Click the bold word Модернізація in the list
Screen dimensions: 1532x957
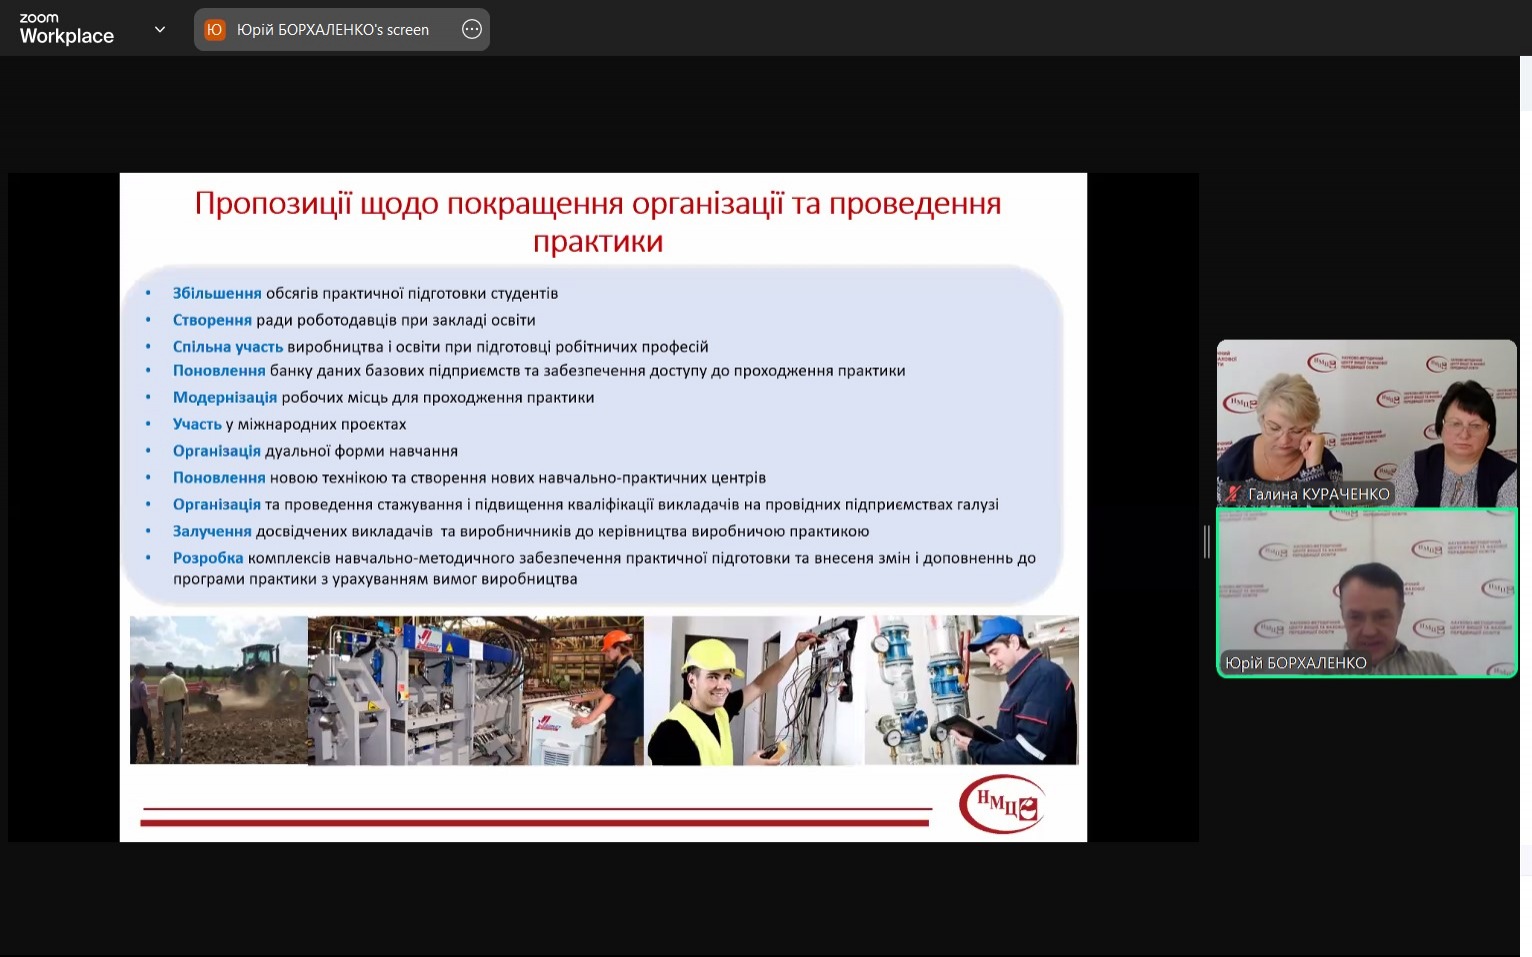[224, 398]
